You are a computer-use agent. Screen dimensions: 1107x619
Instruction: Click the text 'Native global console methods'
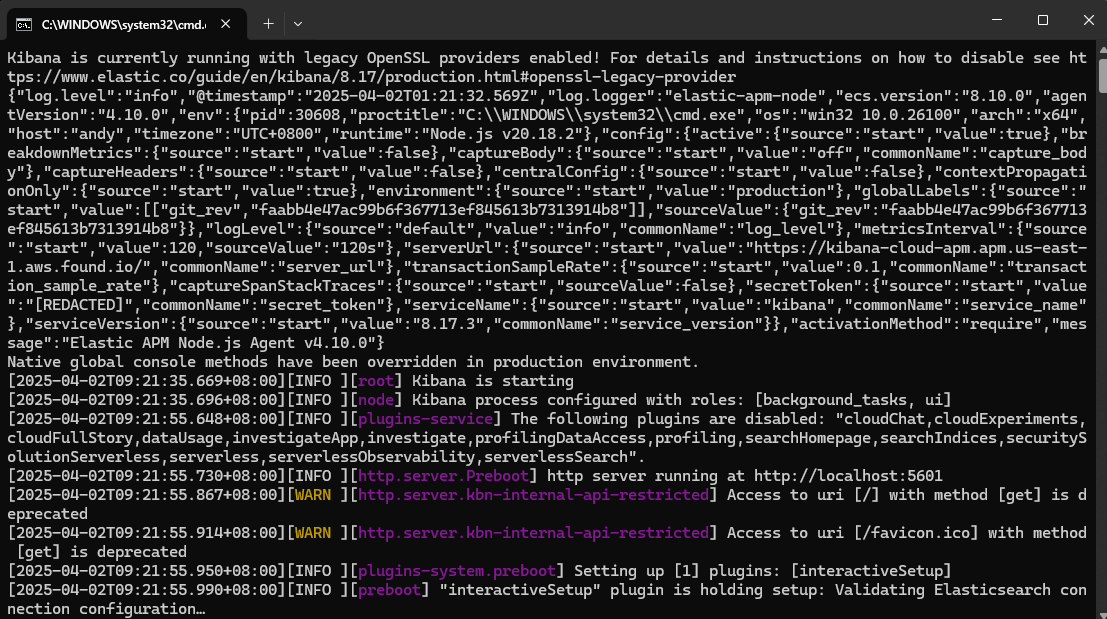[x=138, y=362]
